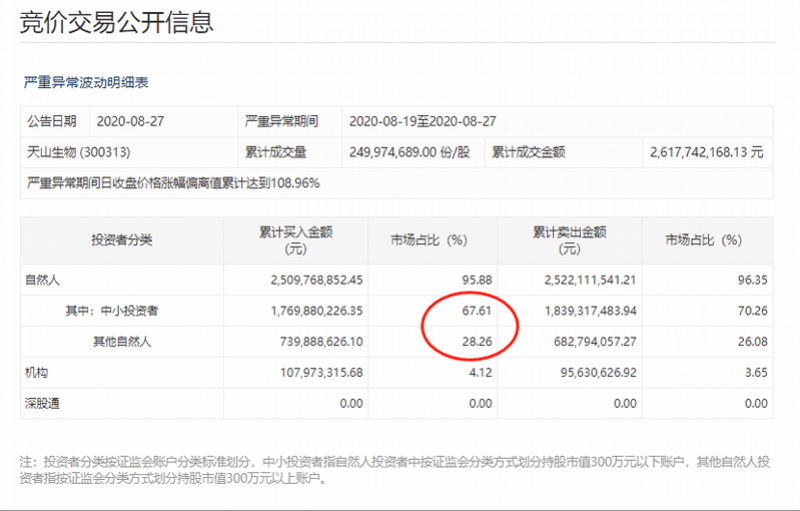Select the 严重异常波动明细表 subtitle
Viewport: 800px width, 511px height.
pos(86,82)
